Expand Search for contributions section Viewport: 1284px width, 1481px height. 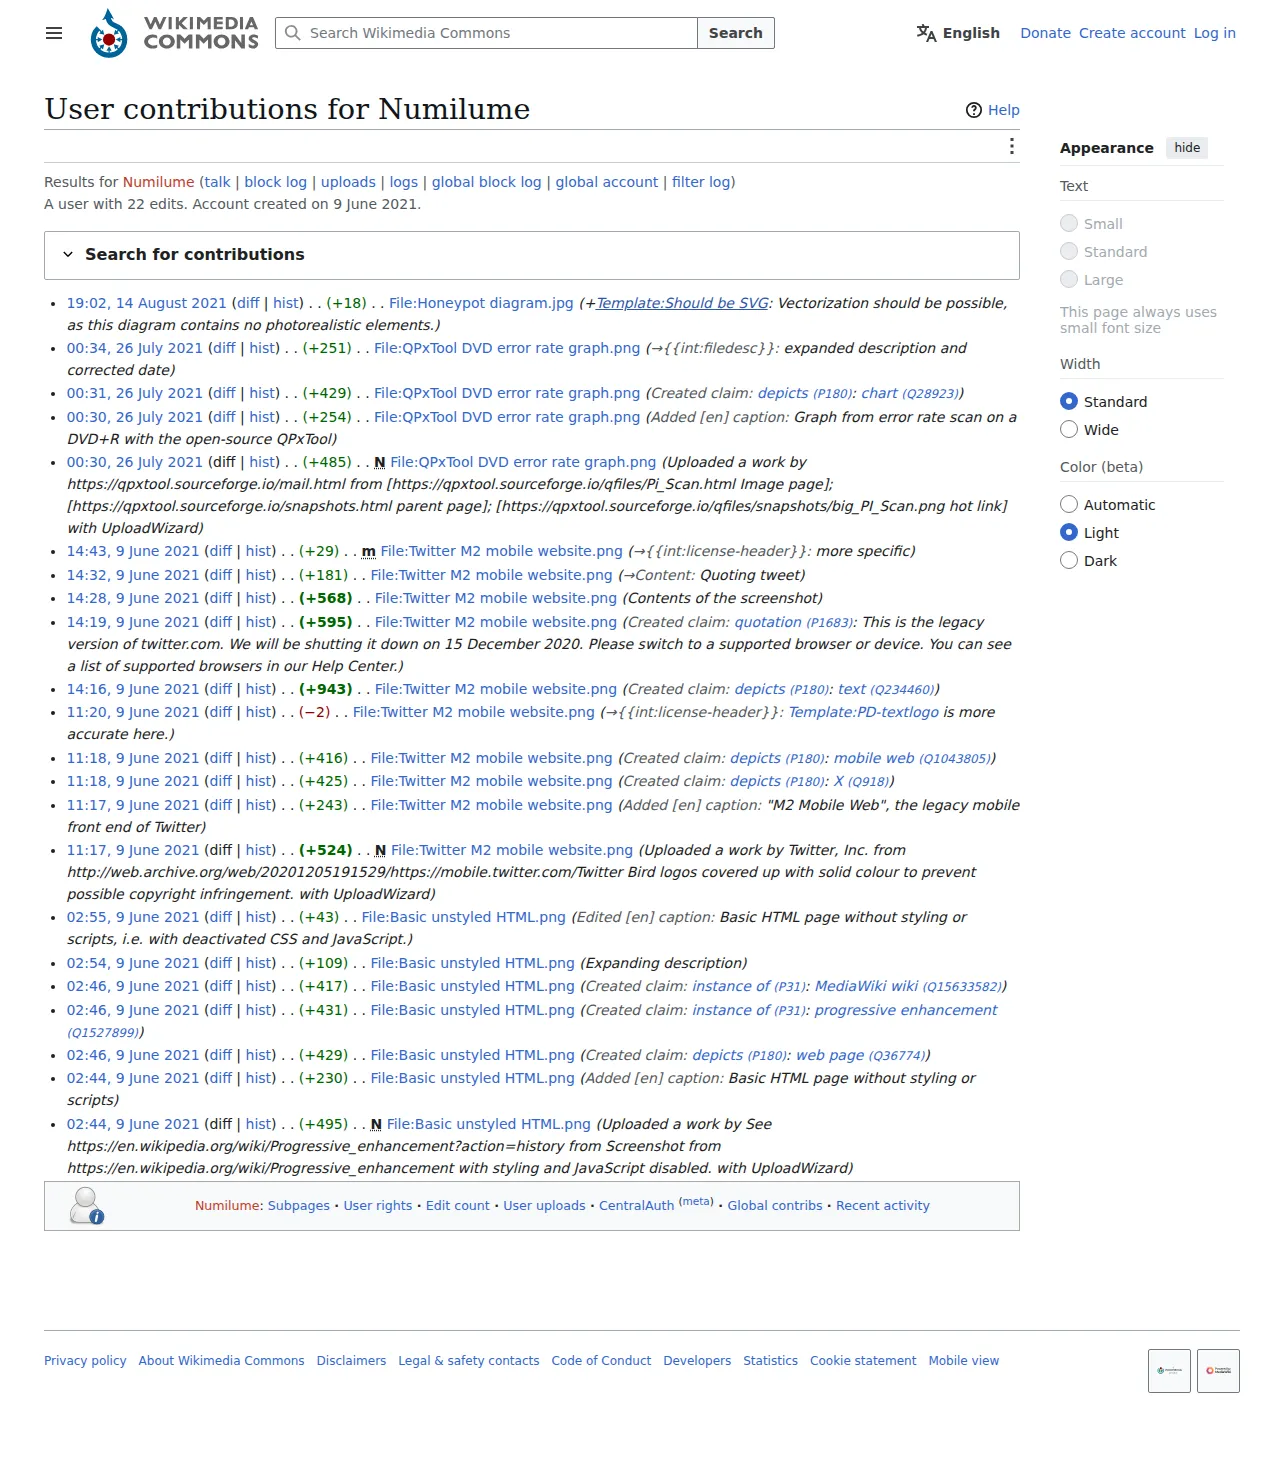point(532,255)
